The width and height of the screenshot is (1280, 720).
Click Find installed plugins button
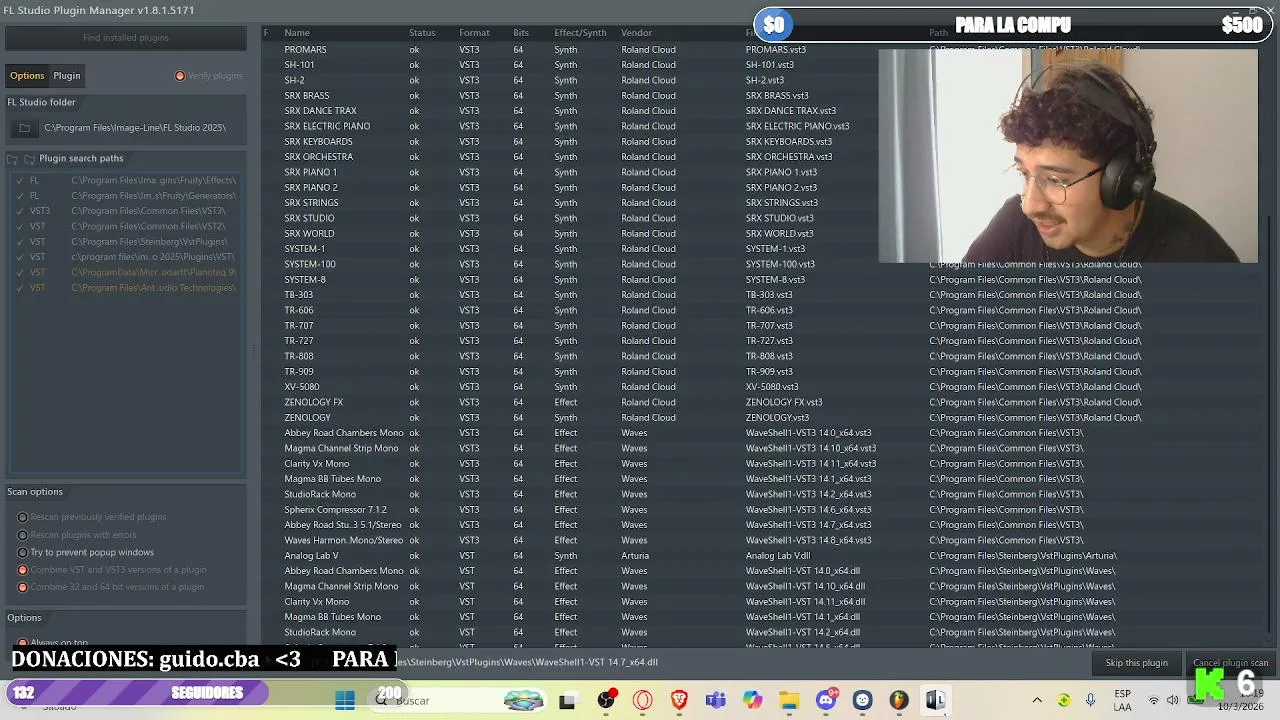coord(126,38)
